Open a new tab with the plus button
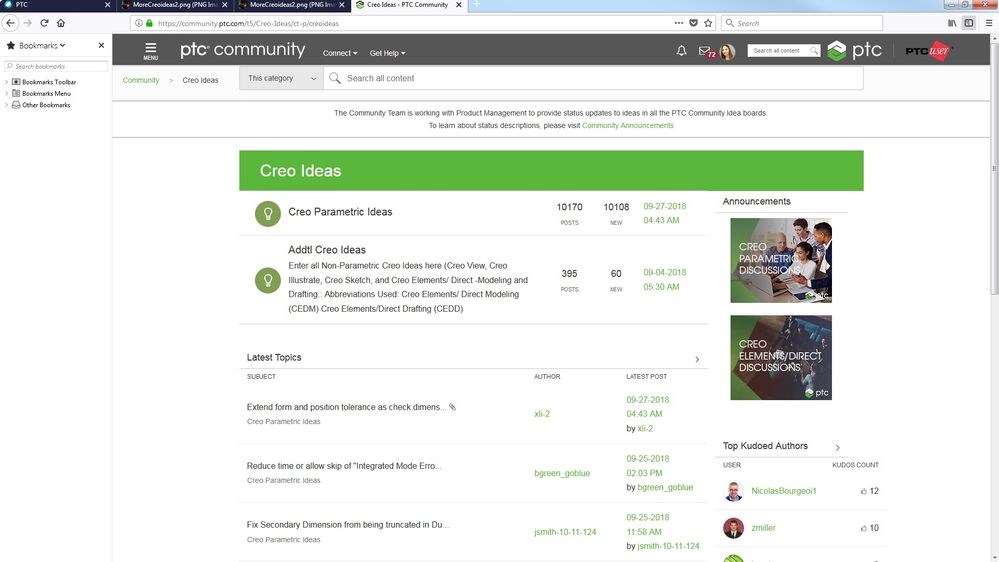This screenshot has width=999, height=562. (x=476, y=4)
